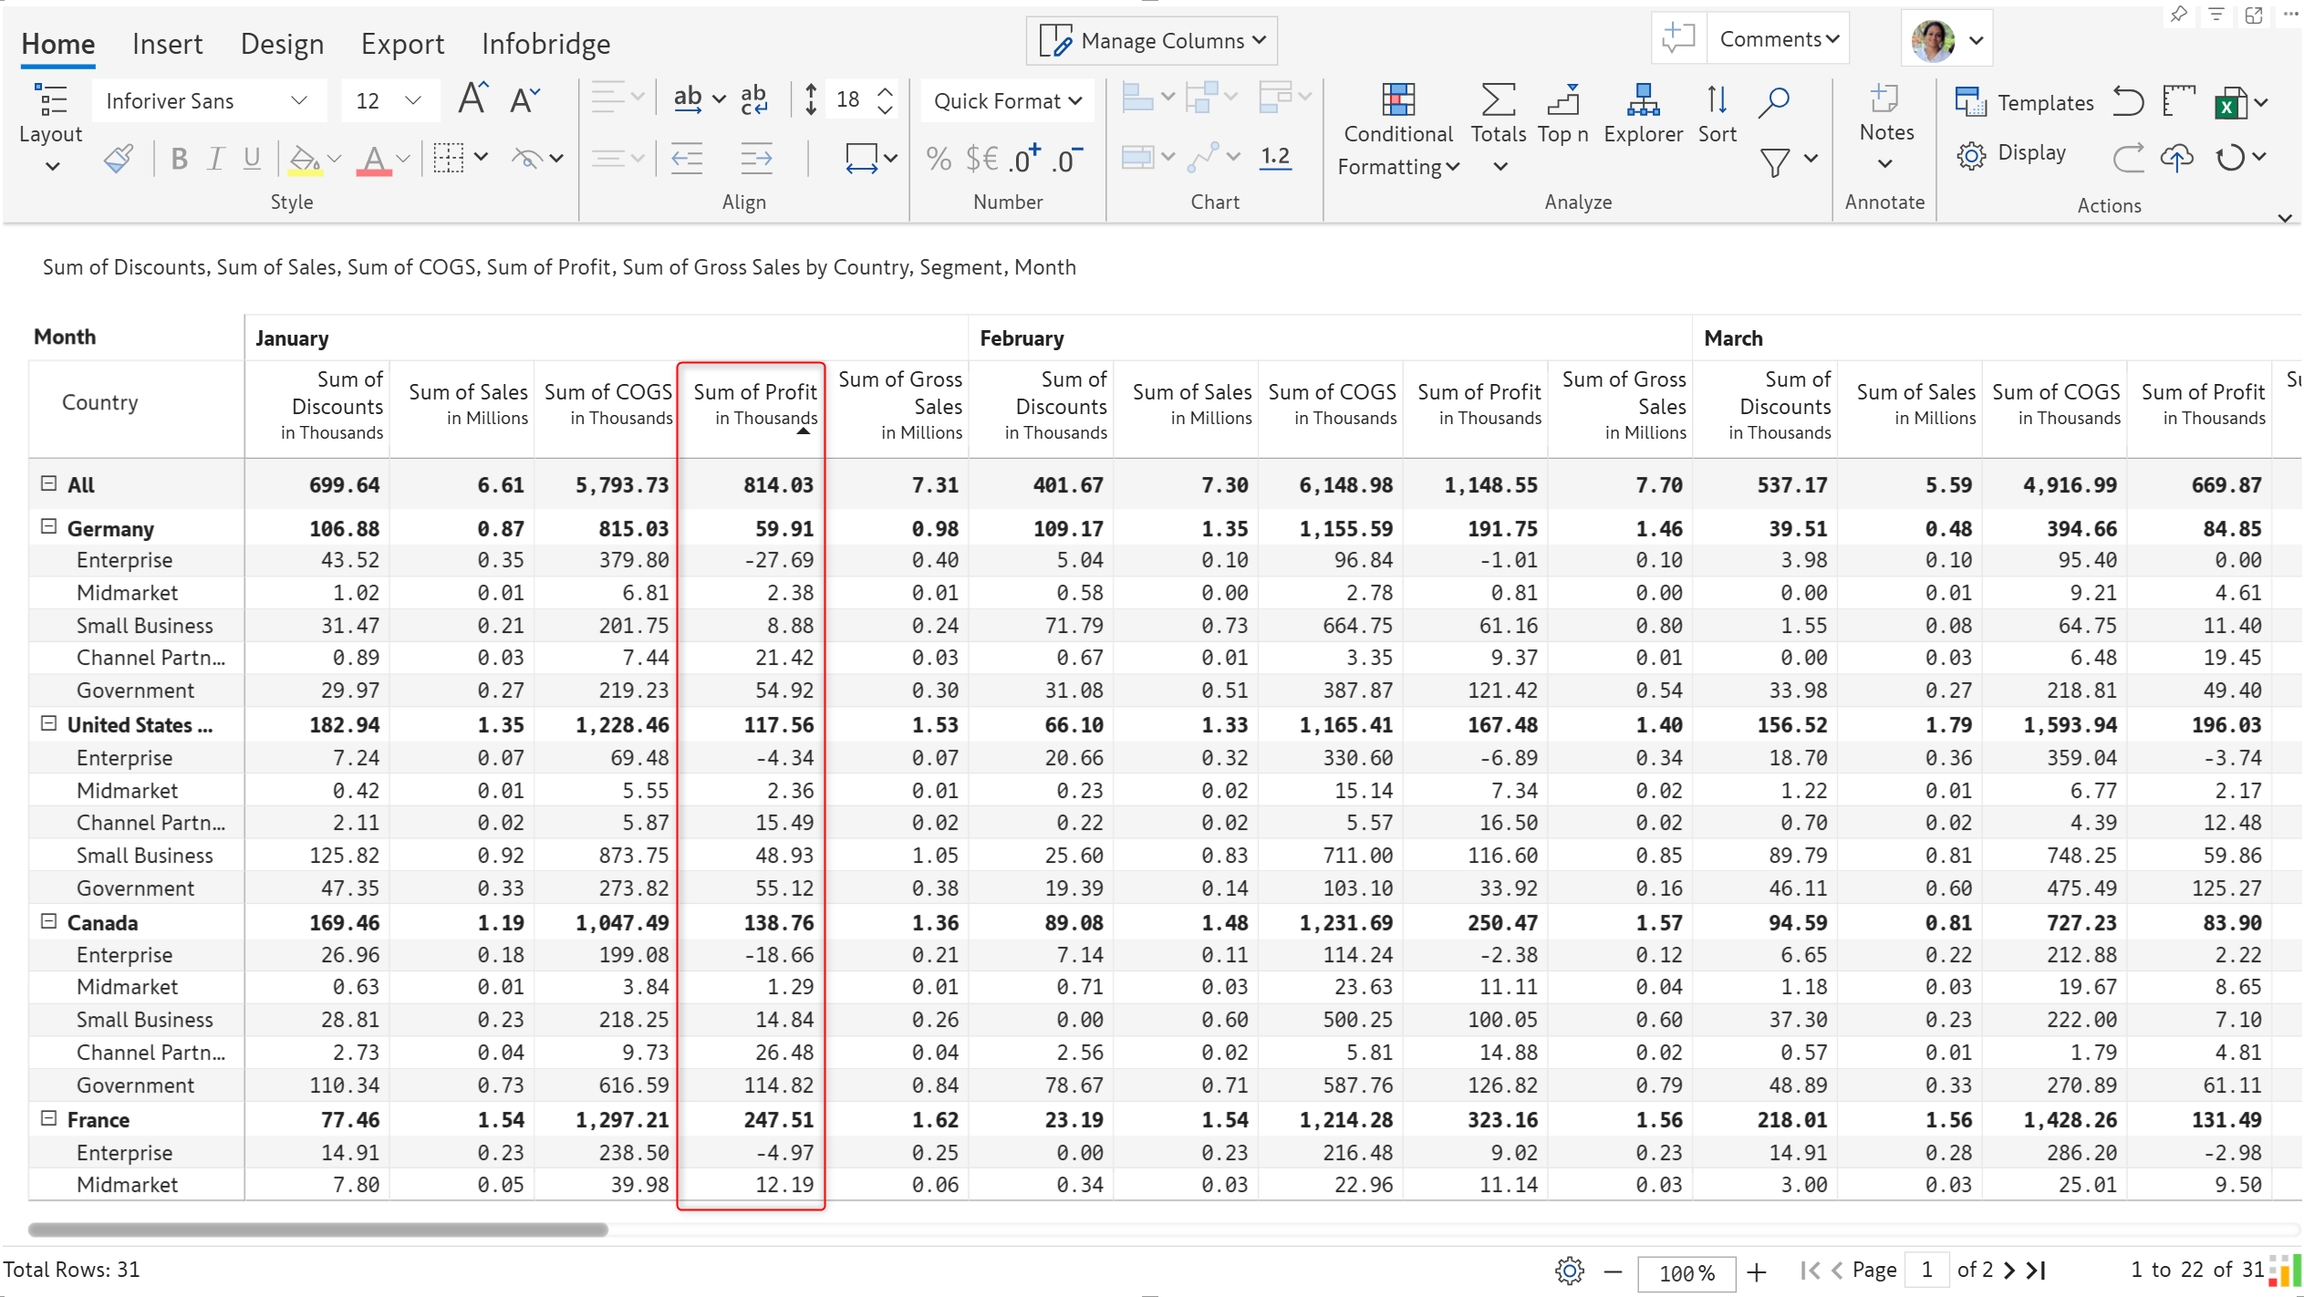Collapse the Germany row group
The width and height of the screenshot is (2304, 1297).
tap(48, 527)
